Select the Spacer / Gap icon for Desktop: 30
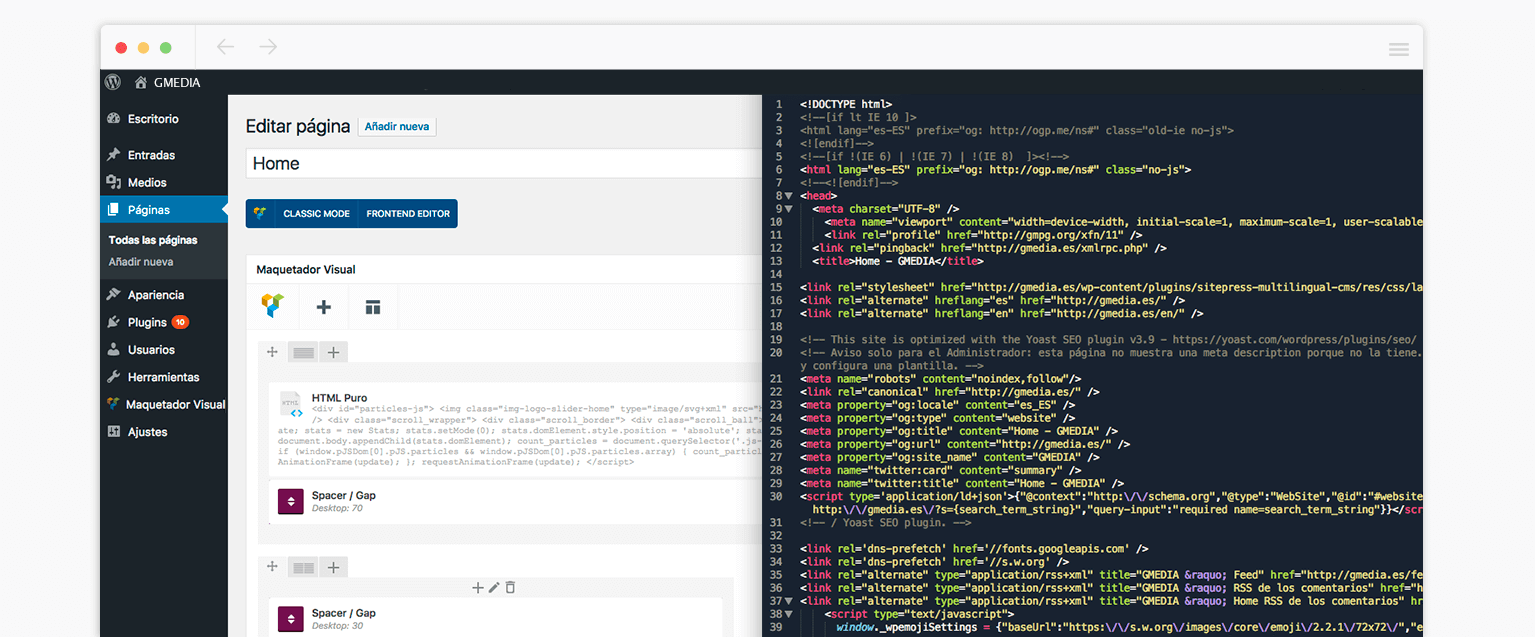Image resolution: width=1535 pixels, height=637 pixels. click(291, 619)
